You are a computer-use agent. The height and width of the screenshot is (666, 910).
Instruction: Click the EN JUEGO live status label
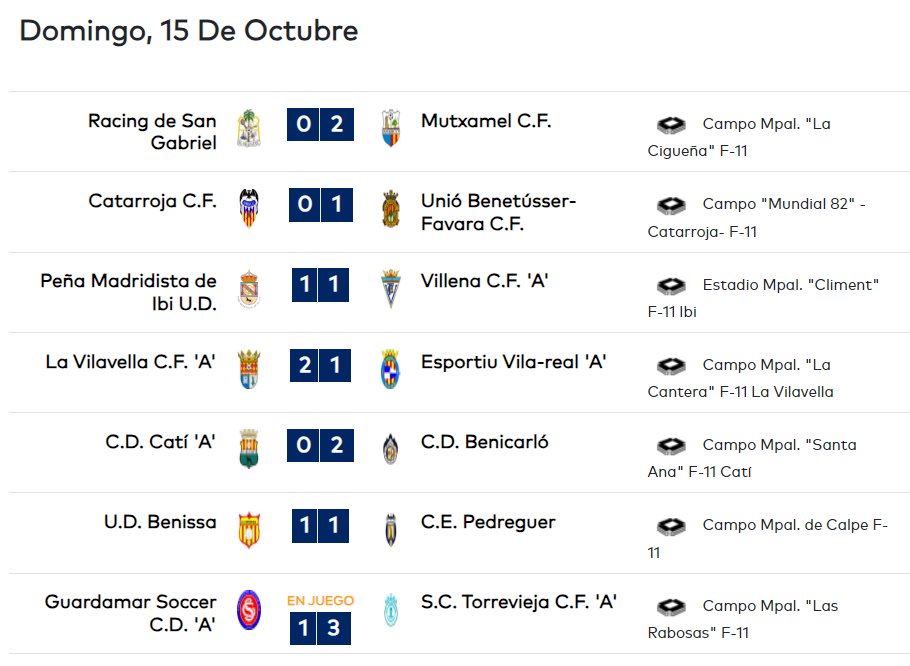[x=320, y=601]
